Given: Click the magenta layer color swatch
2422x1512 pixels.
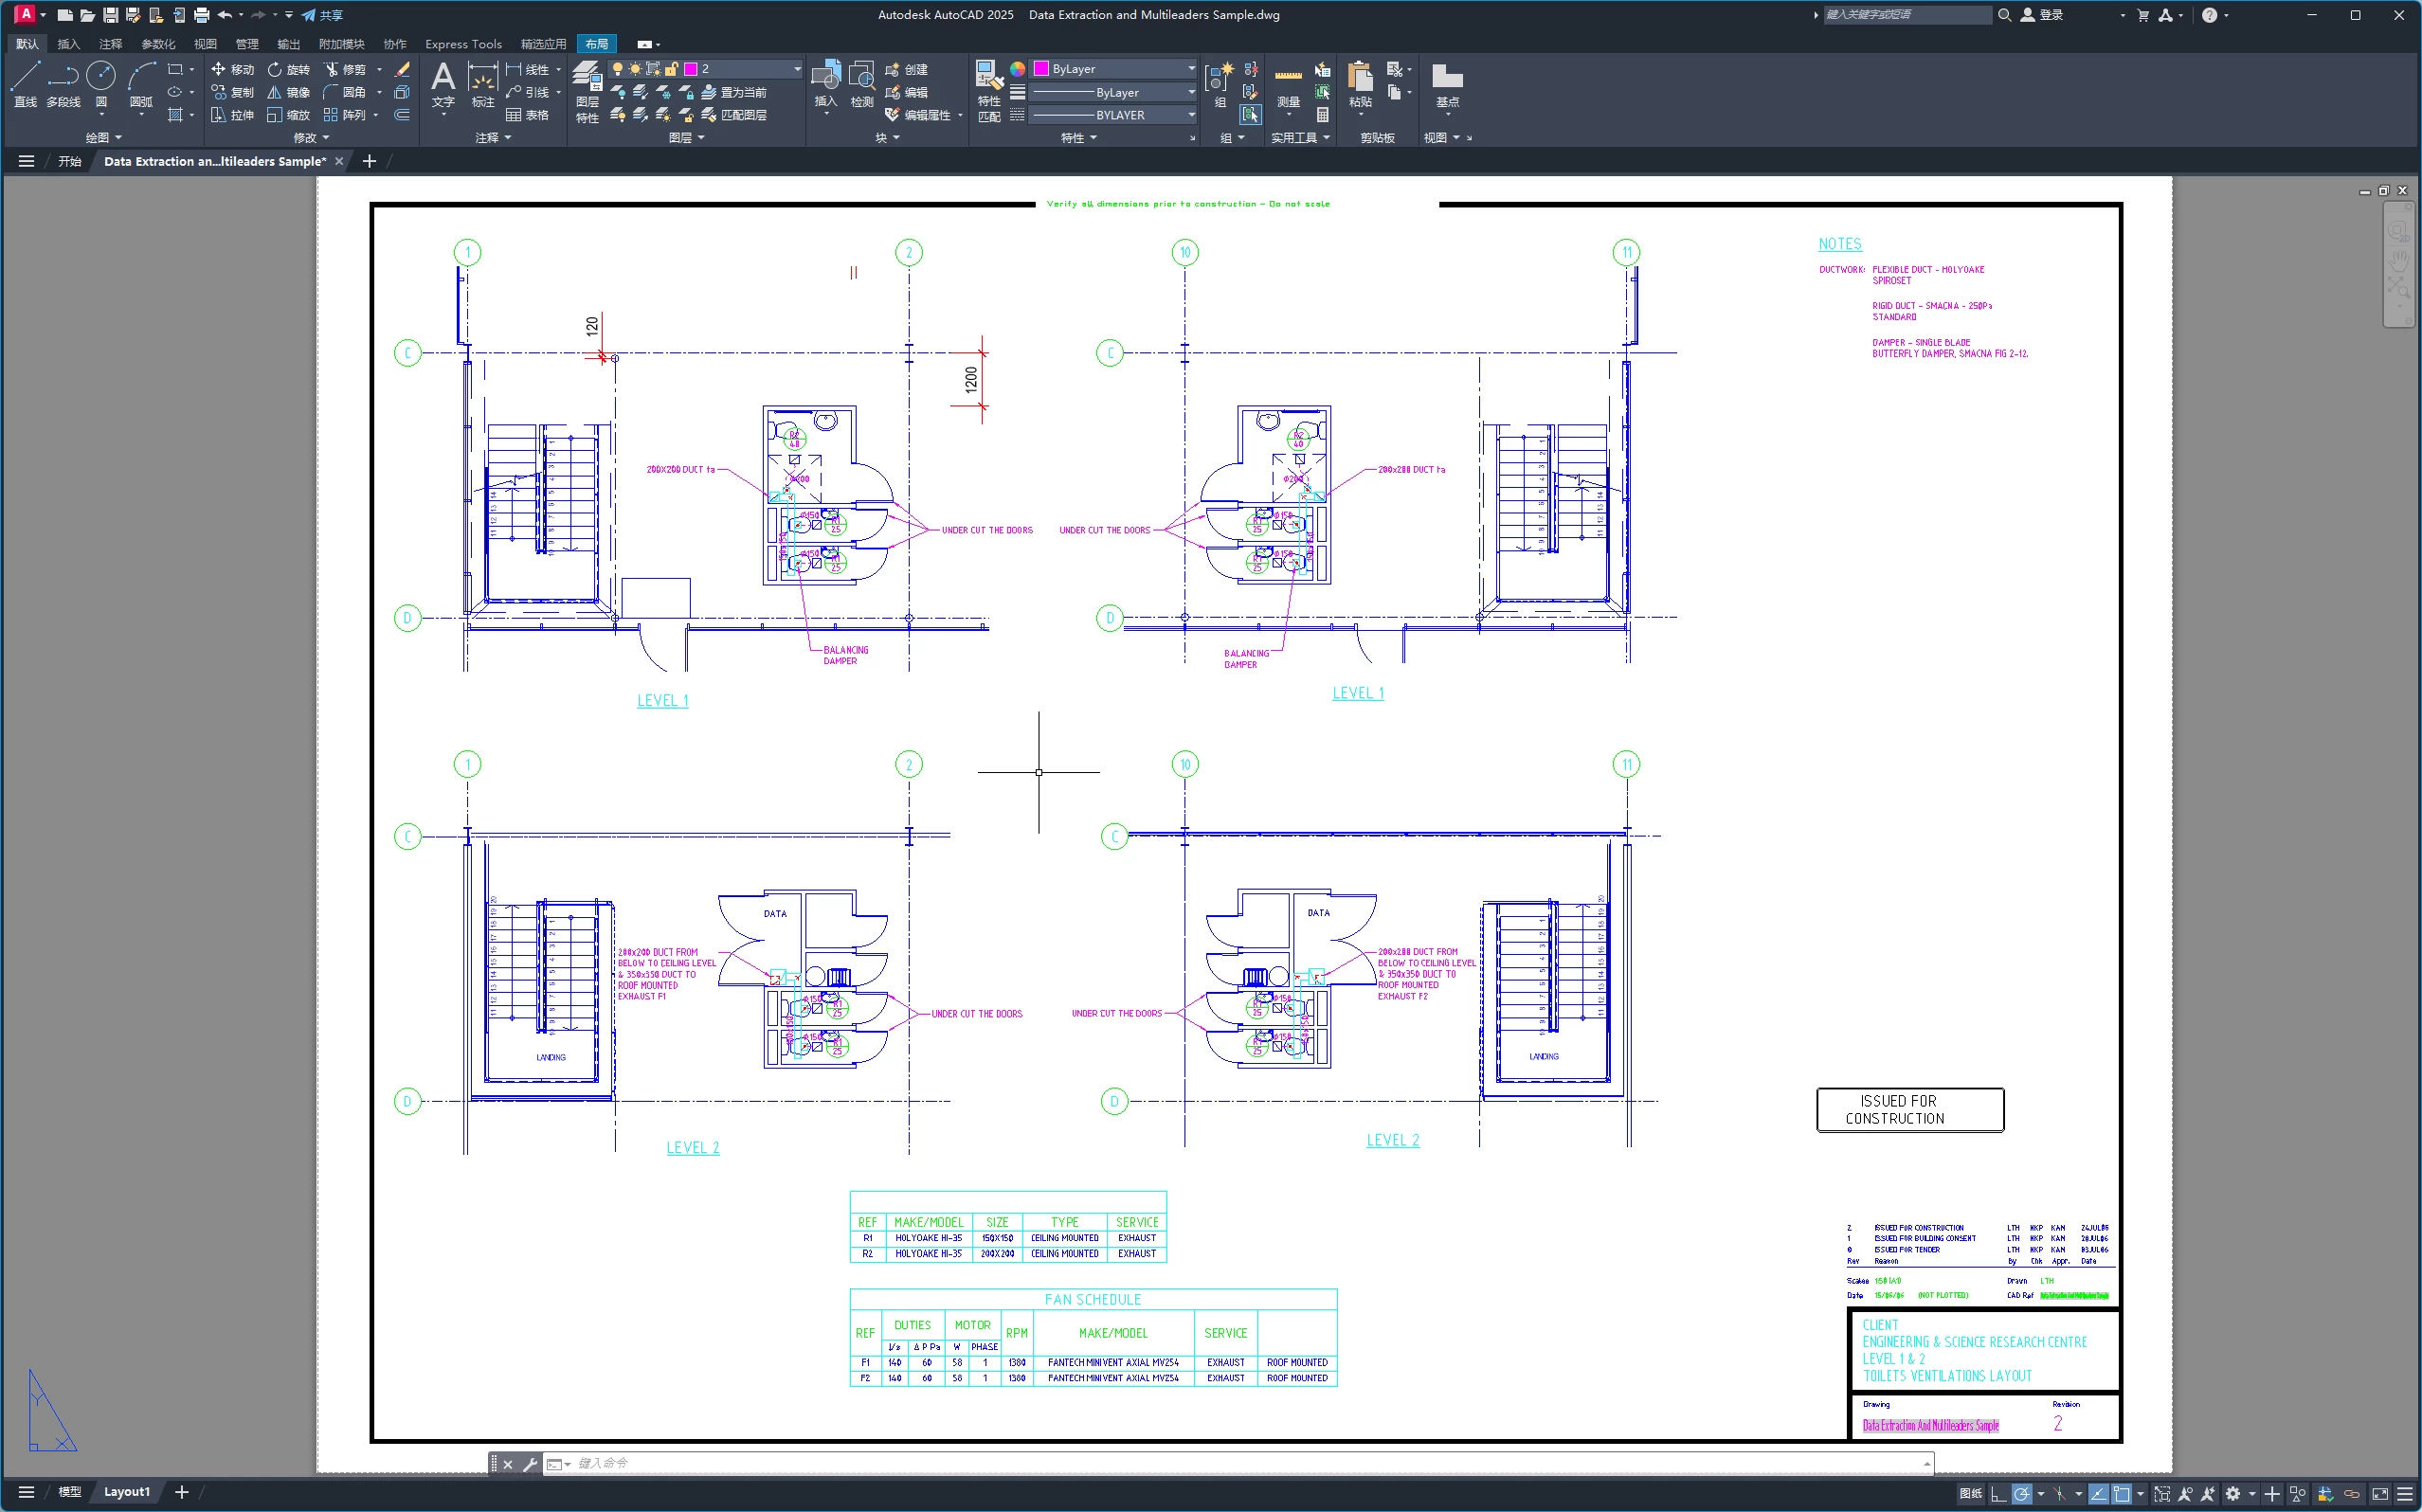Looking at the screenshot, I should [691, 69].
